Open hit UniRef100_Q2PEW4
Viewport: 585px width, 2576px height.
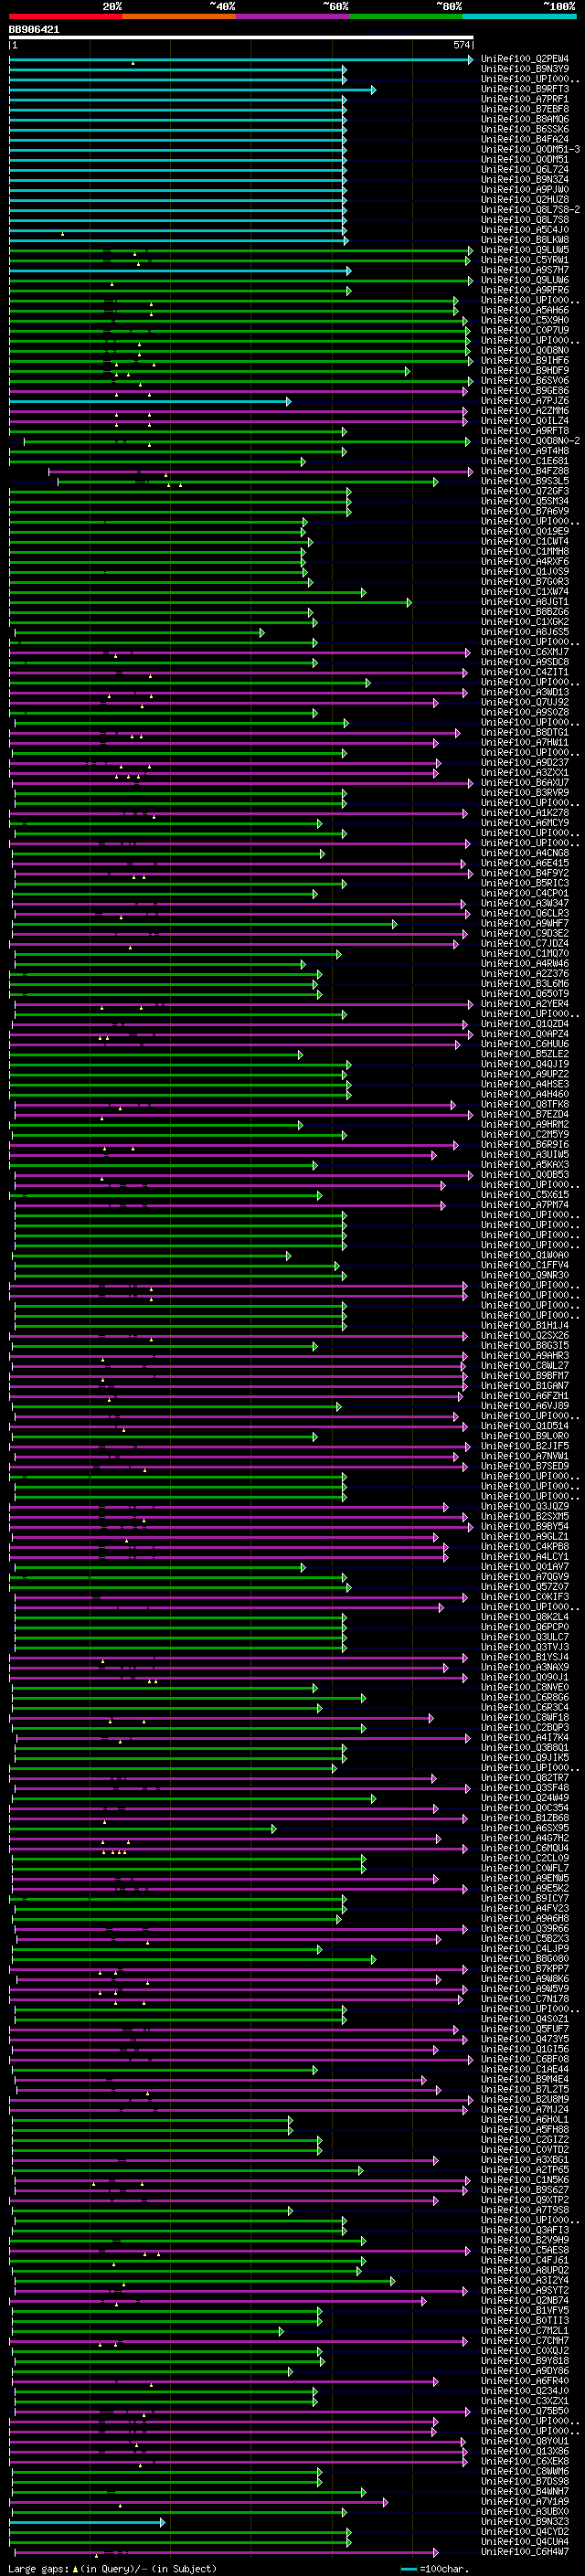[x=525, y=59]
